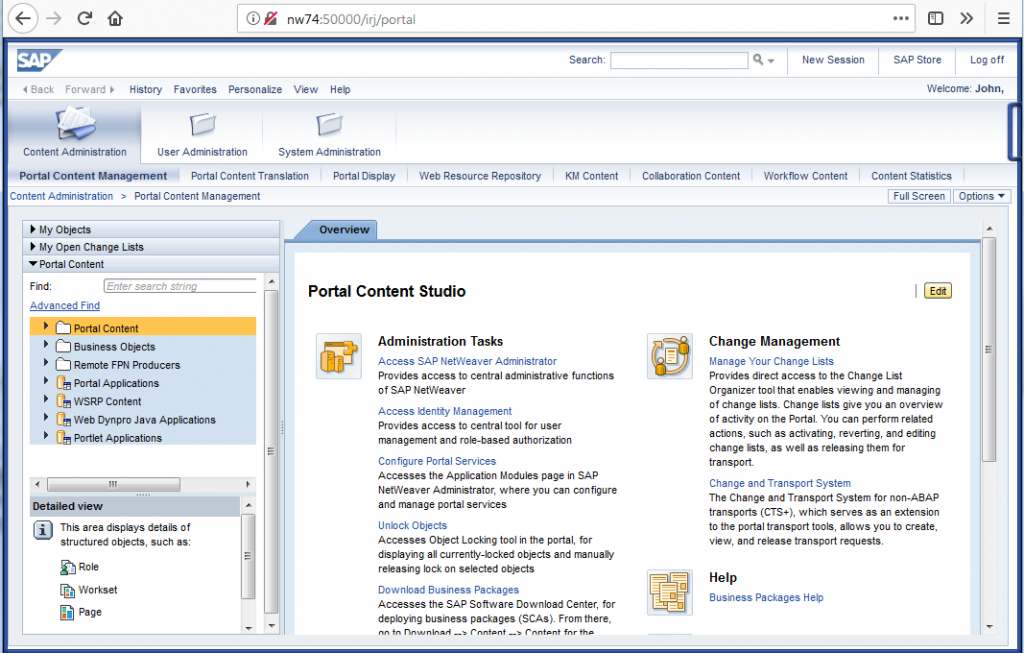Open the search options dropdown arrow
Viewport: 1024px width, 653px height.
click(771, 61)
